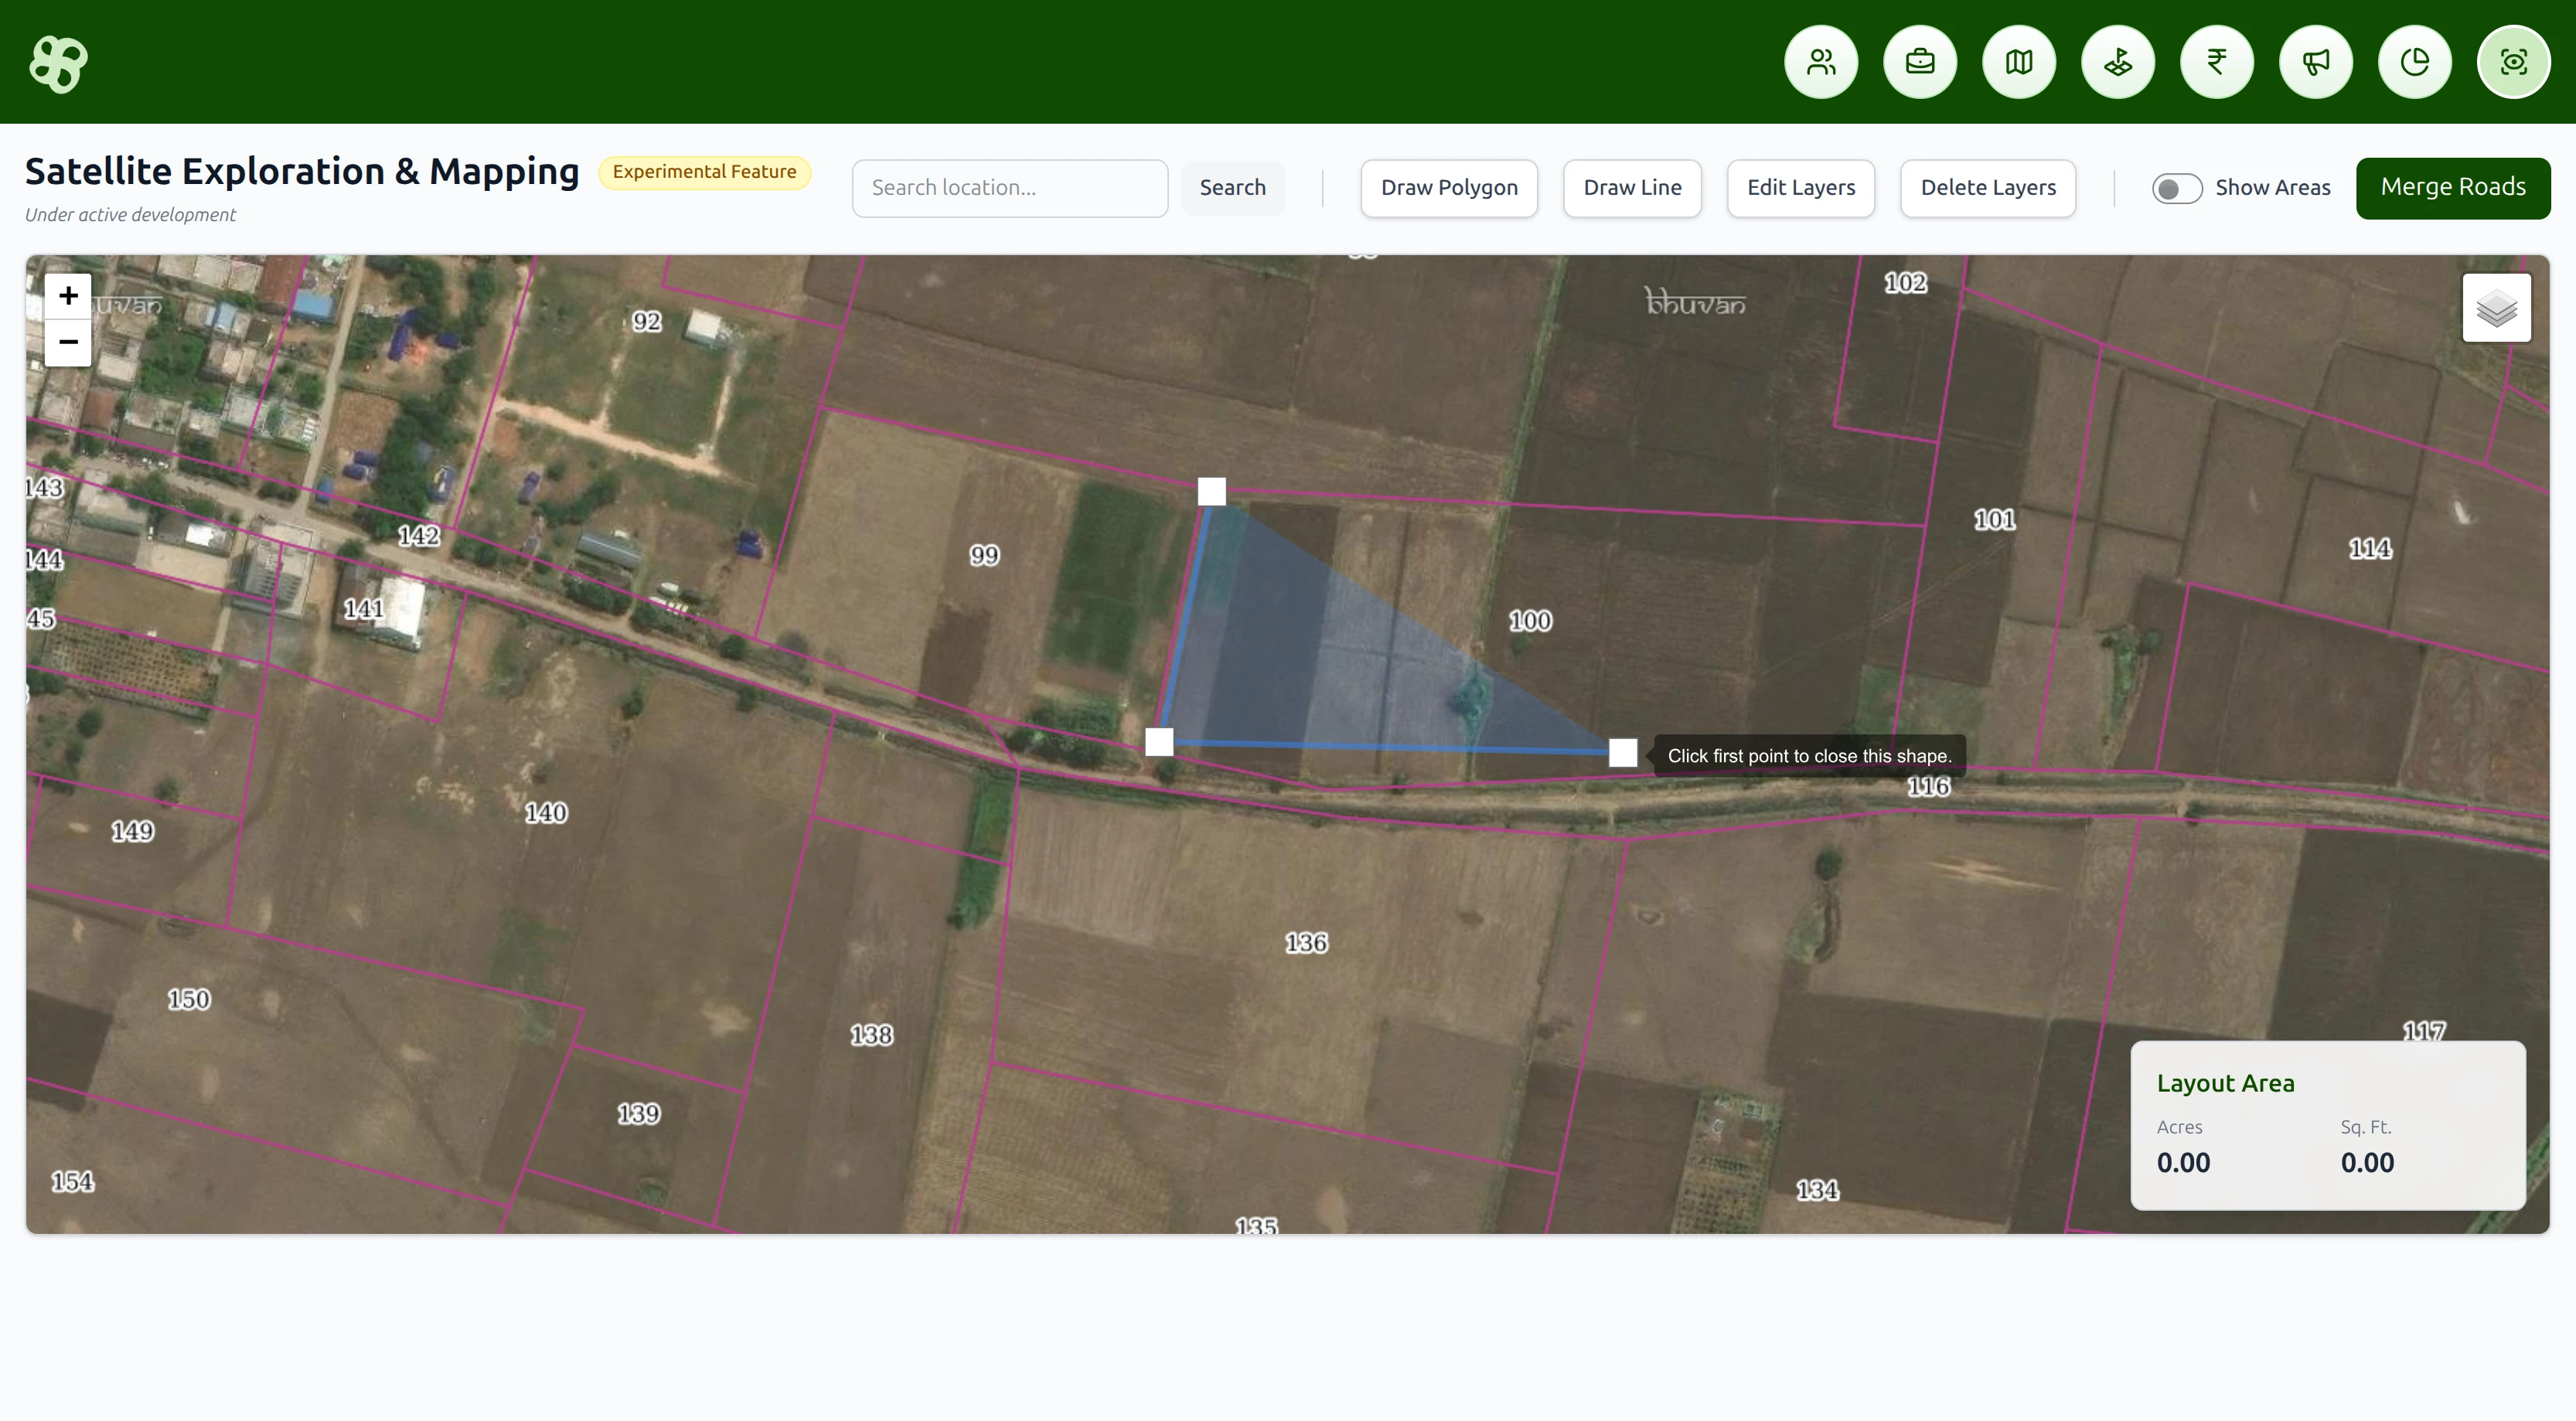Click the flower logo in header
The width and height of the screenshot is (2576, 1421).
(x=58, y=63)
